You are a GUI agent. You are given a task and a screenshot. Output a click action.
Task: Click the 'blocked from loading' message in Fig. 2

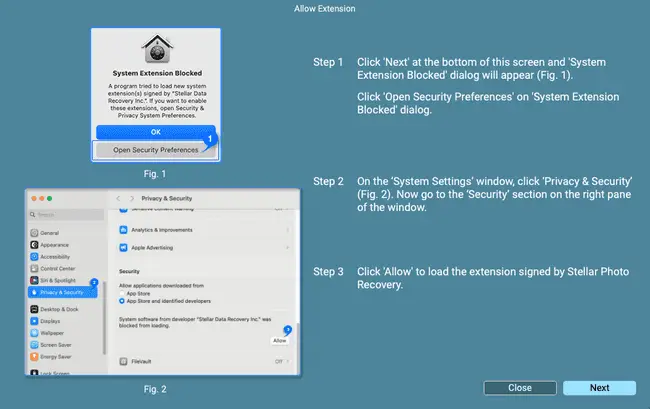pyautogui.click(x=195, y=322)
